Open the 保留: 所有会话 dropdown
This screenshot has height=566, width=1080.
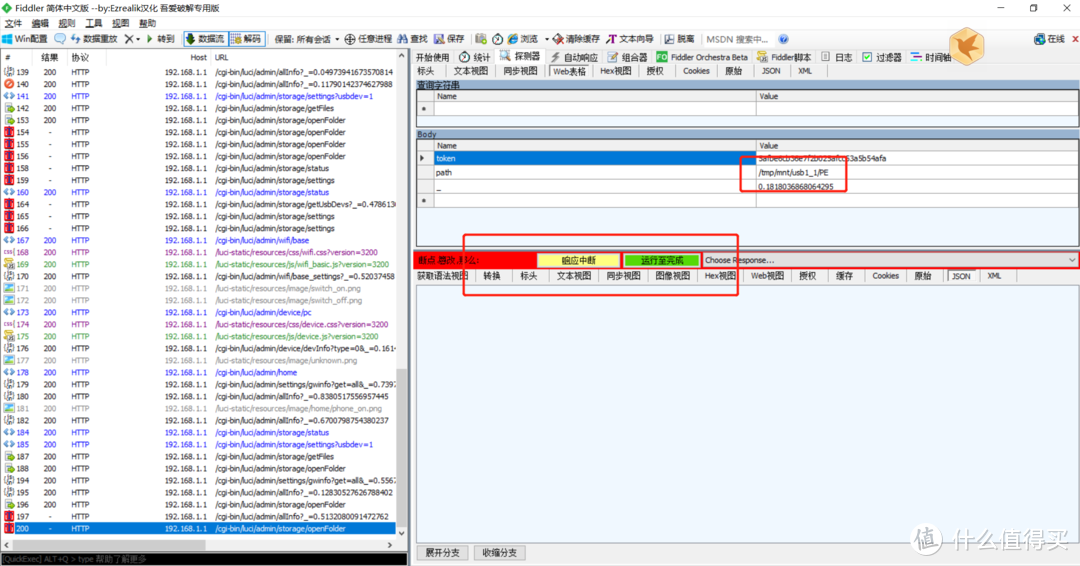click(307, 39)
